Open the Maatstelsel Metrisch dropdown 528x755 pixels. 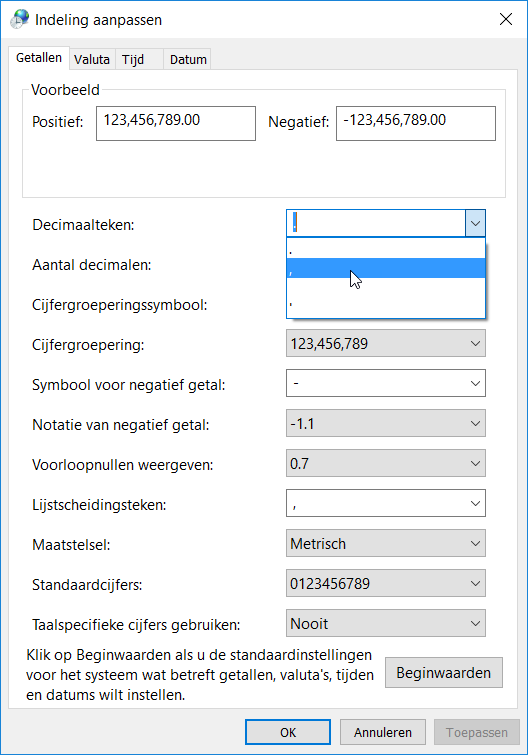386,543
